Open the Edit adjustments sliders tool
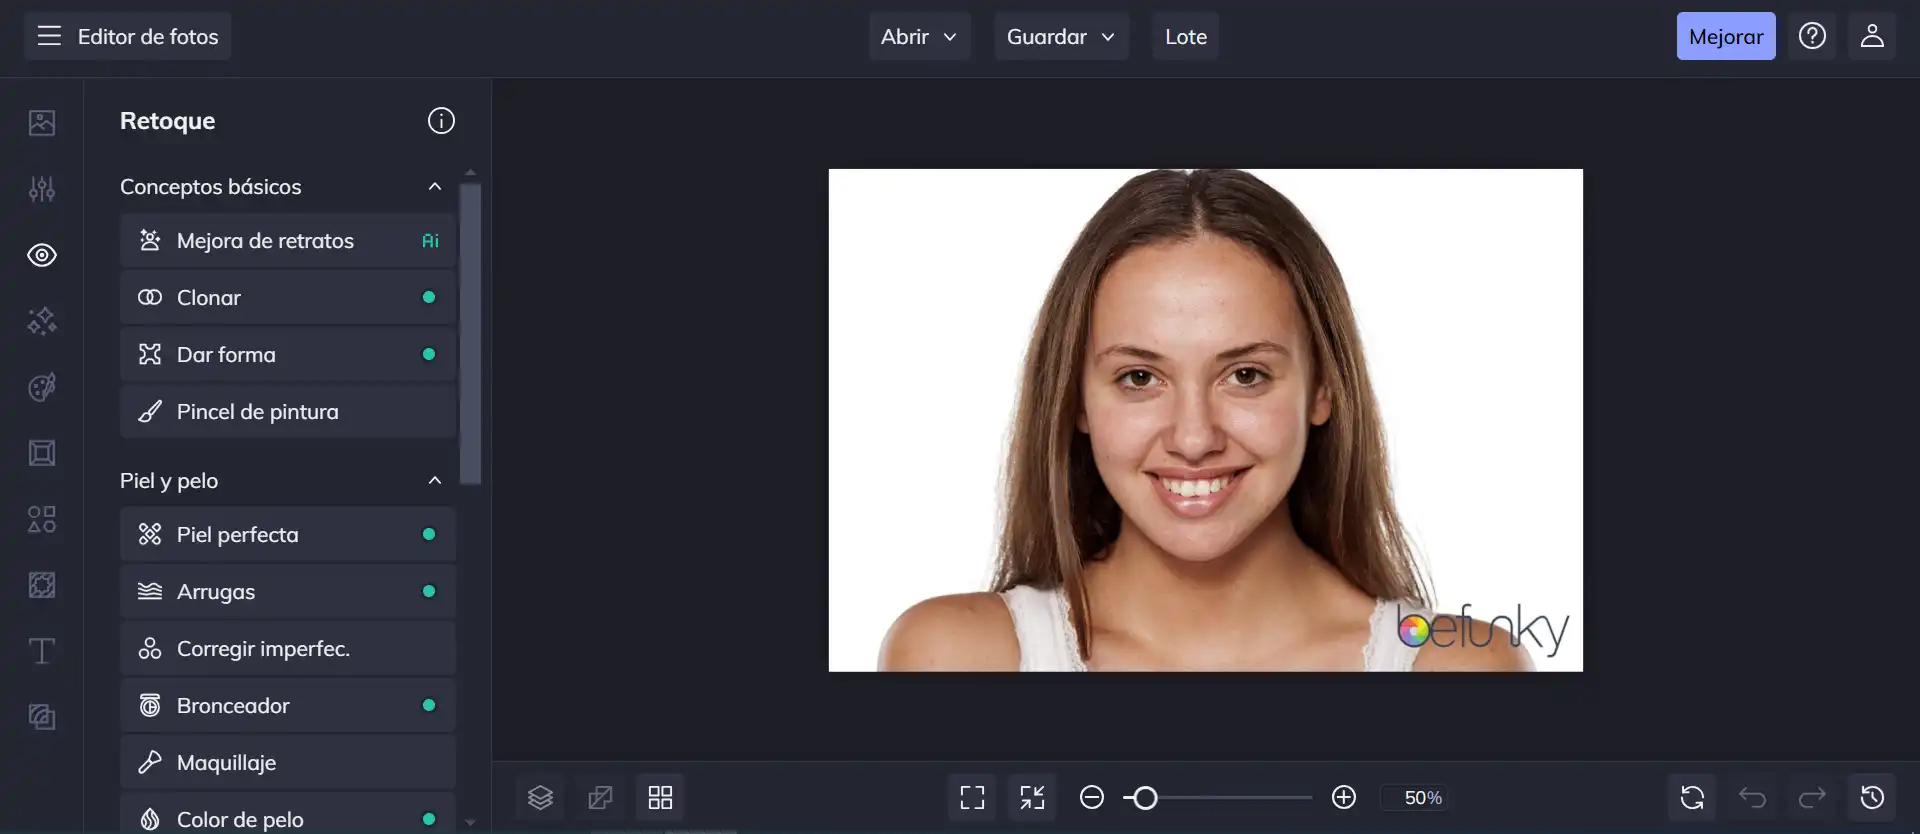Image resolution: width=1920 pixels, height=834 pixels. (42, 189)
